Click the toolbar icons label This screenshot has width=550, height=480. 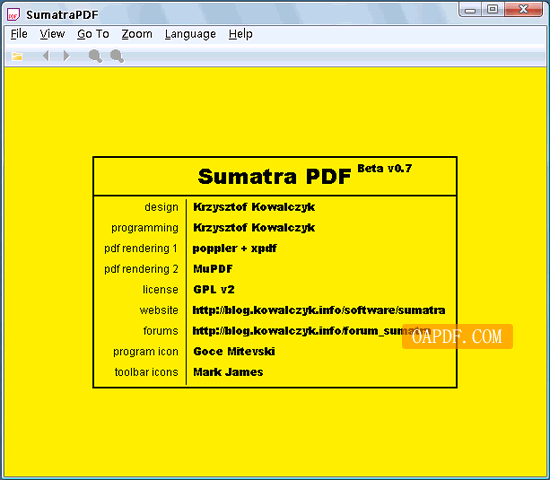pyautogui.click(x=146, y=372)
